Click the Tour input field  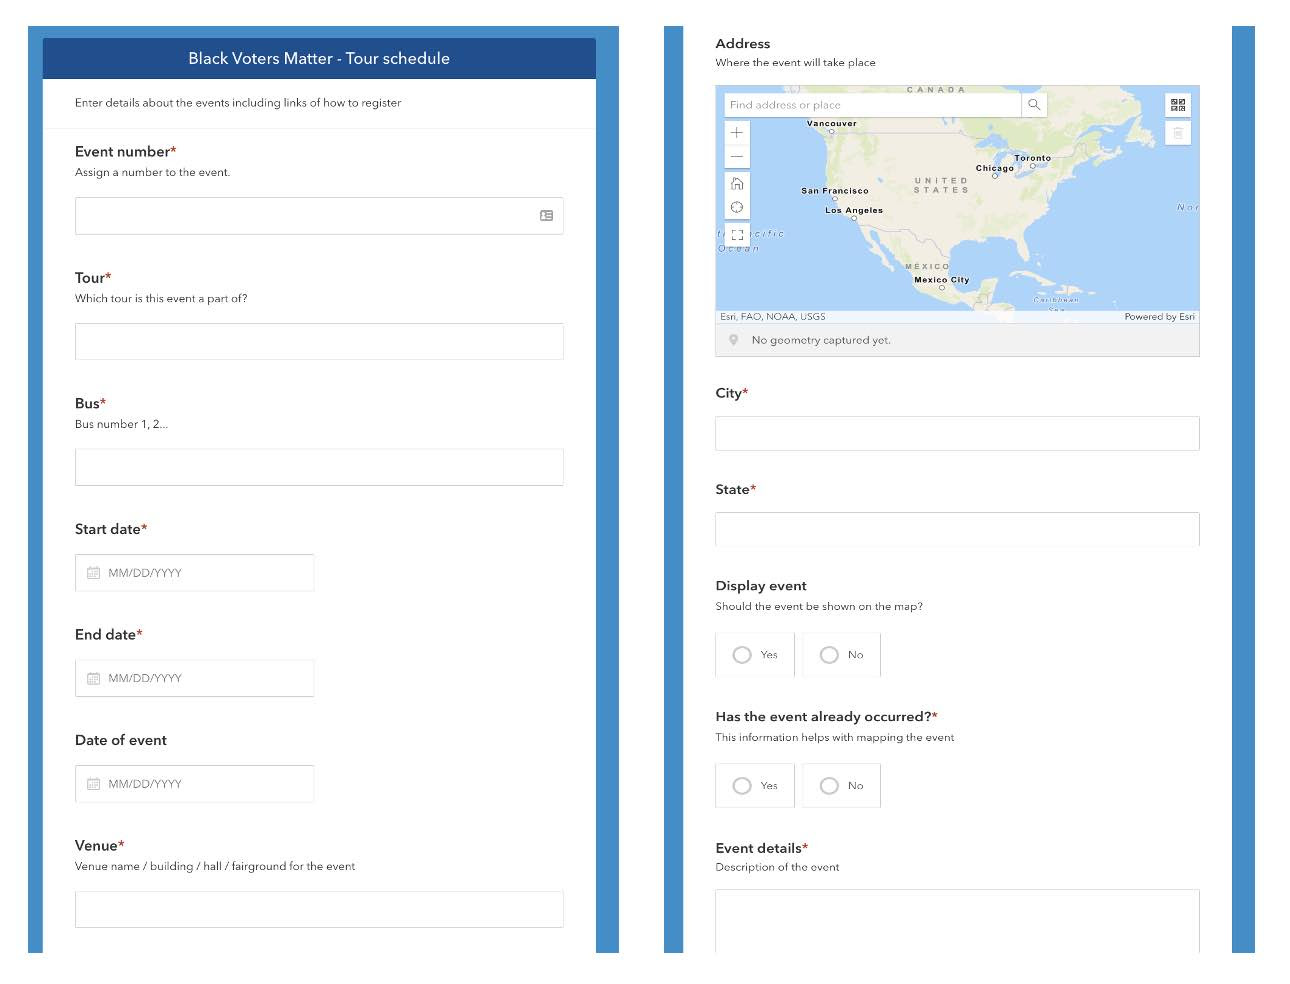coord(319,342)
